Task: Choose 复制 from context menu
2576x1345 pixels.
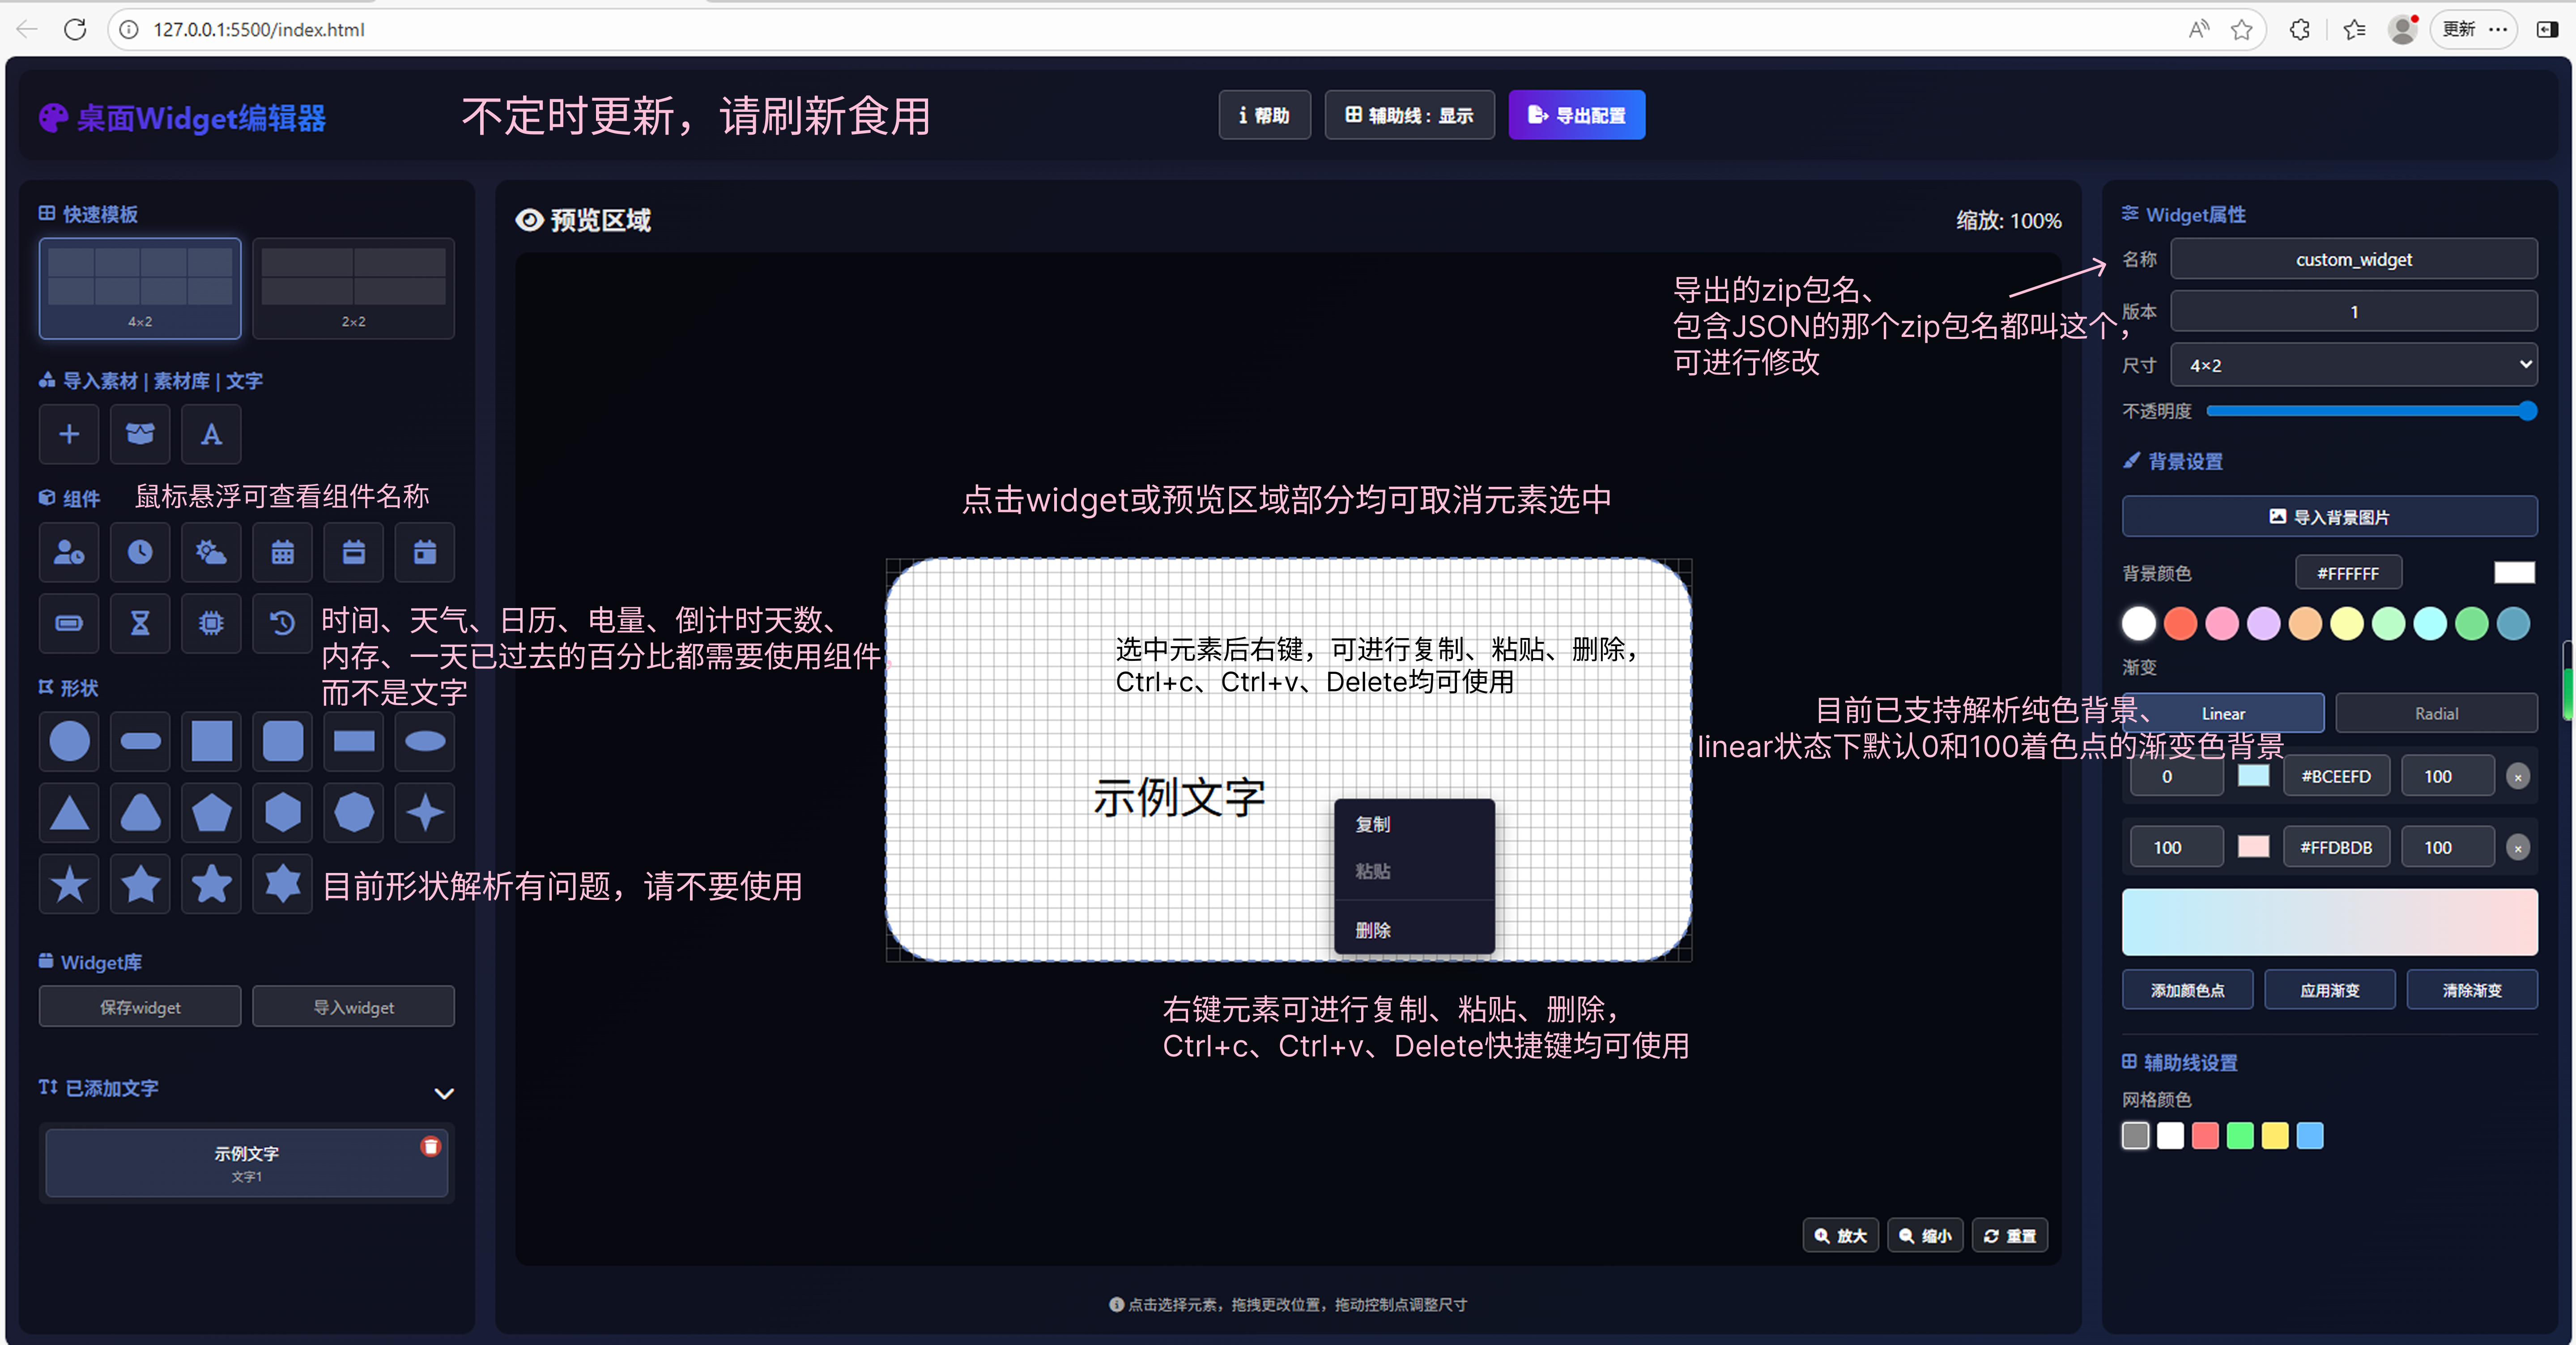Action: tap(1373, 824)
